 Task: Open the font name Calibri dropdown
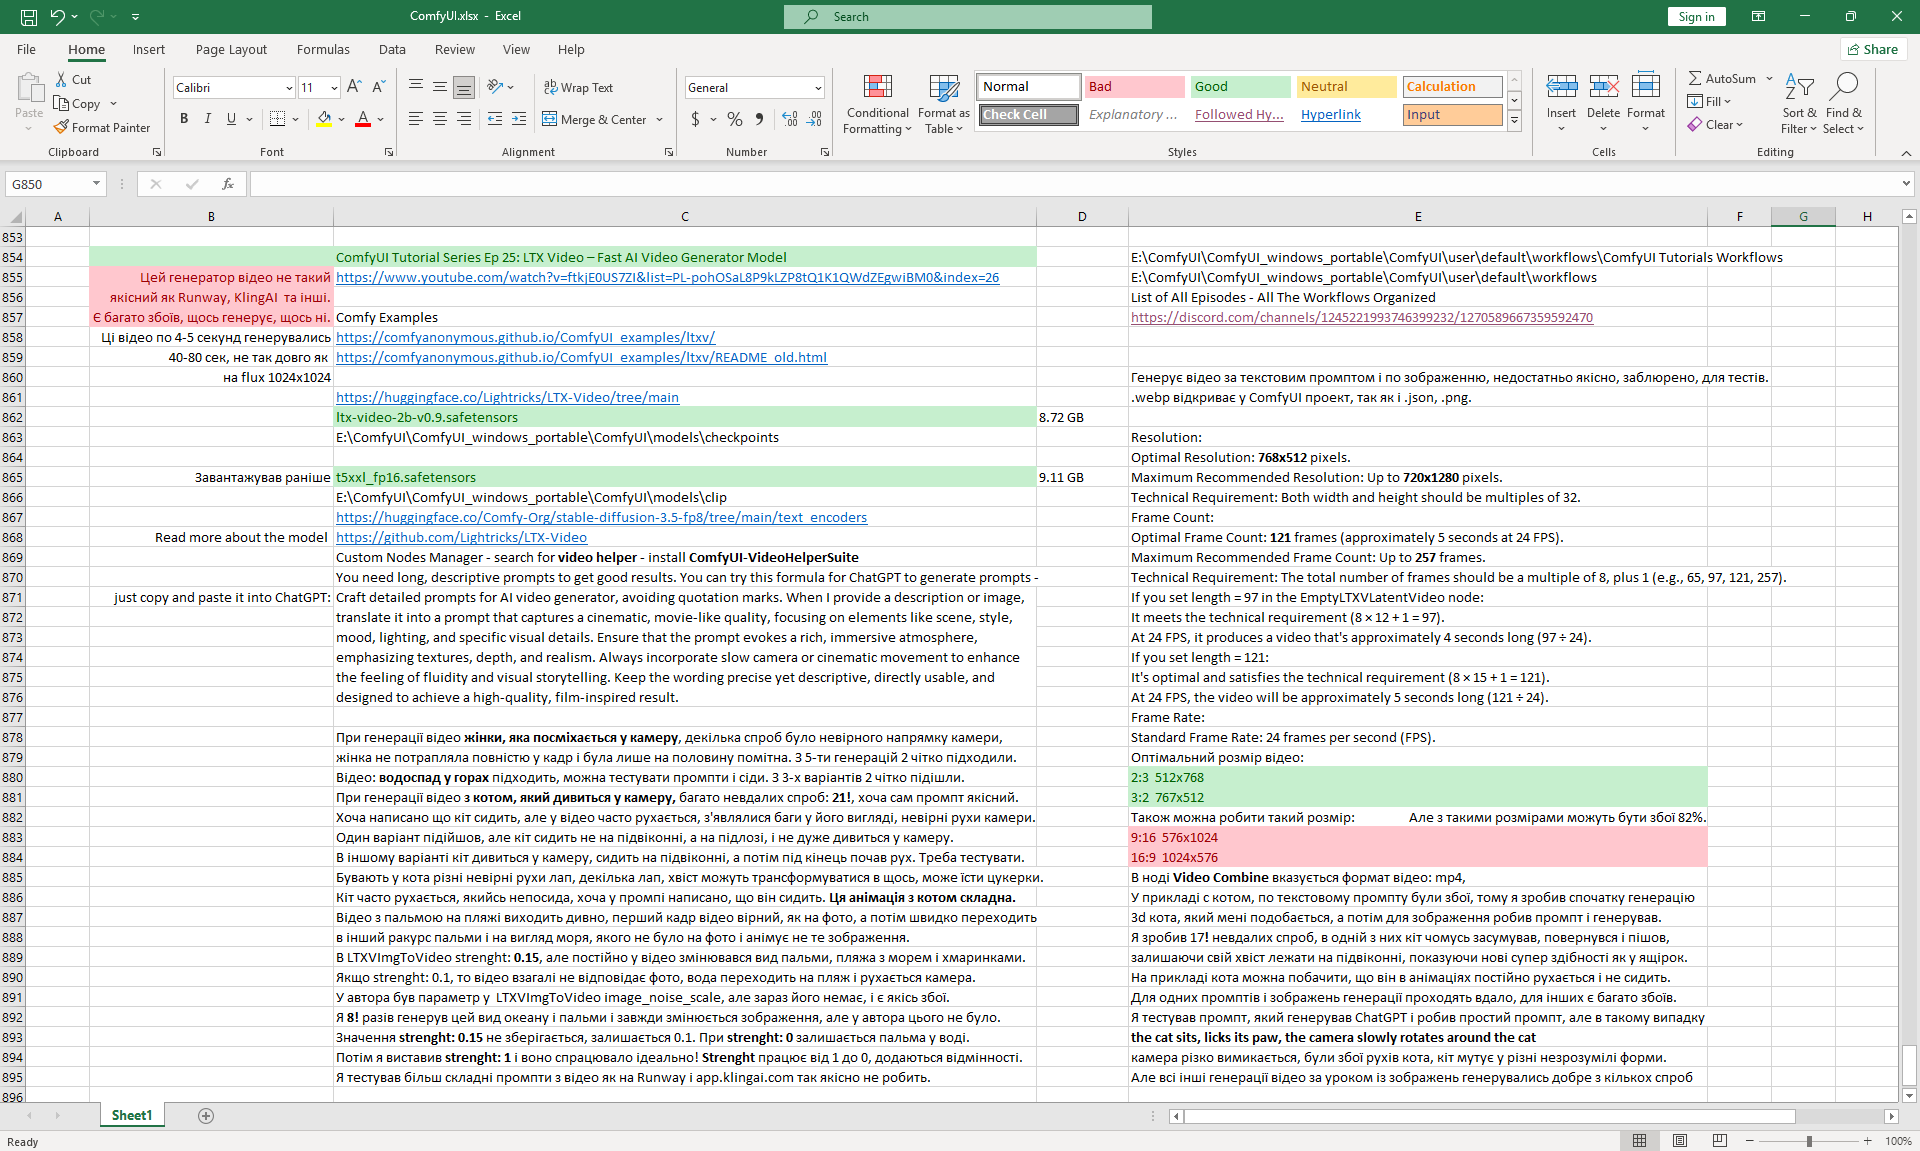[x=289, y=88]
